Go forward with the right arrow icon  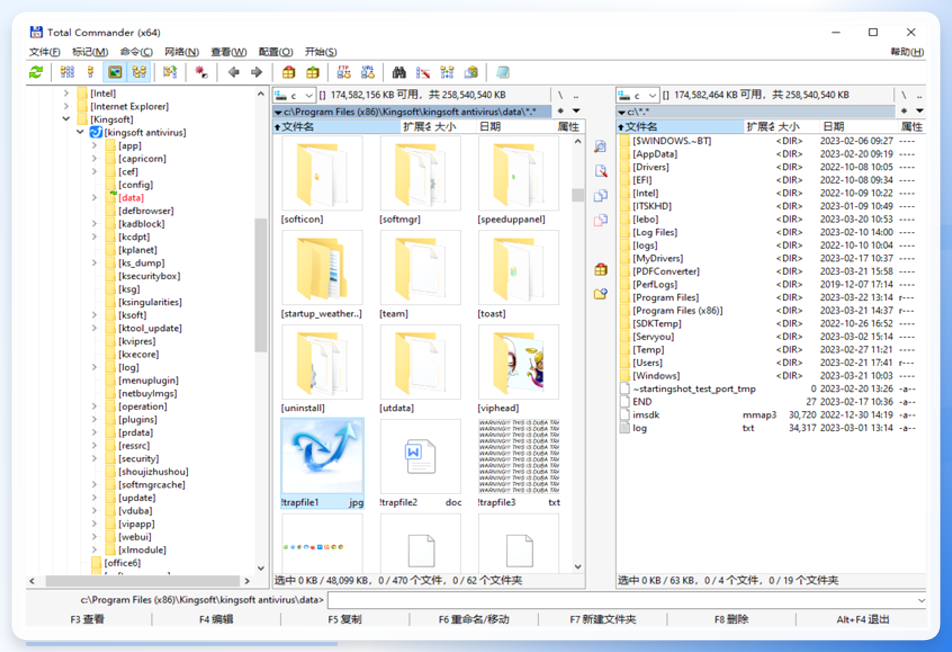(256, 72)
